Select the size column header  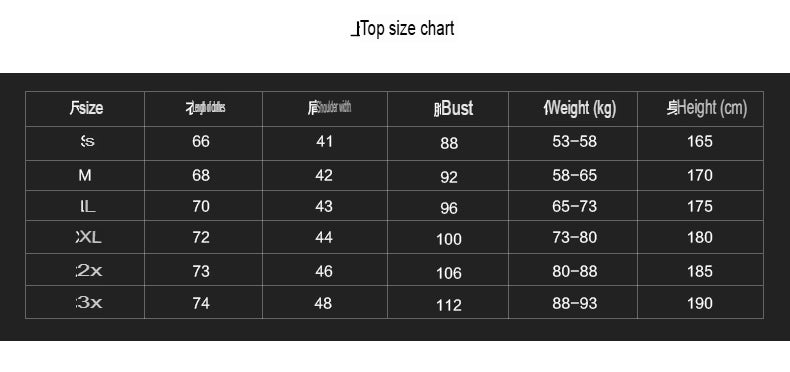tap(87, 108)
